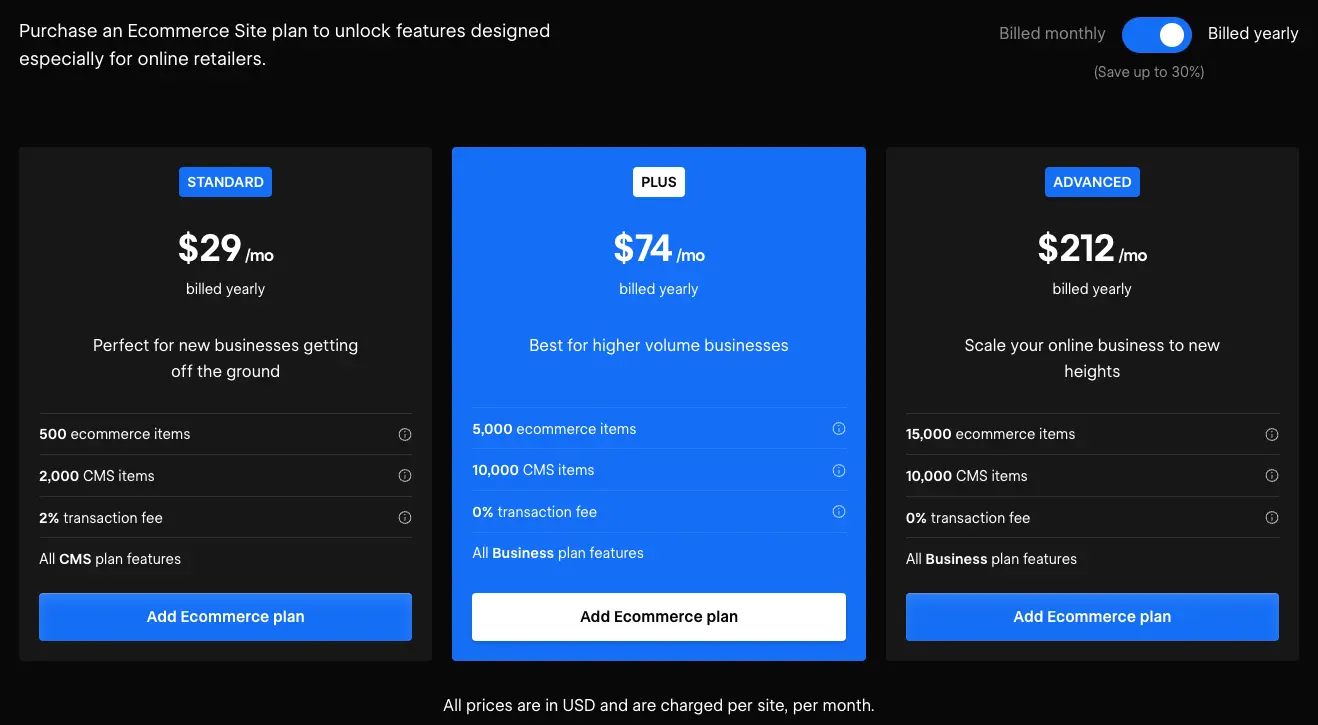
Task: Select Billed yearly option
Action: 1253,34
